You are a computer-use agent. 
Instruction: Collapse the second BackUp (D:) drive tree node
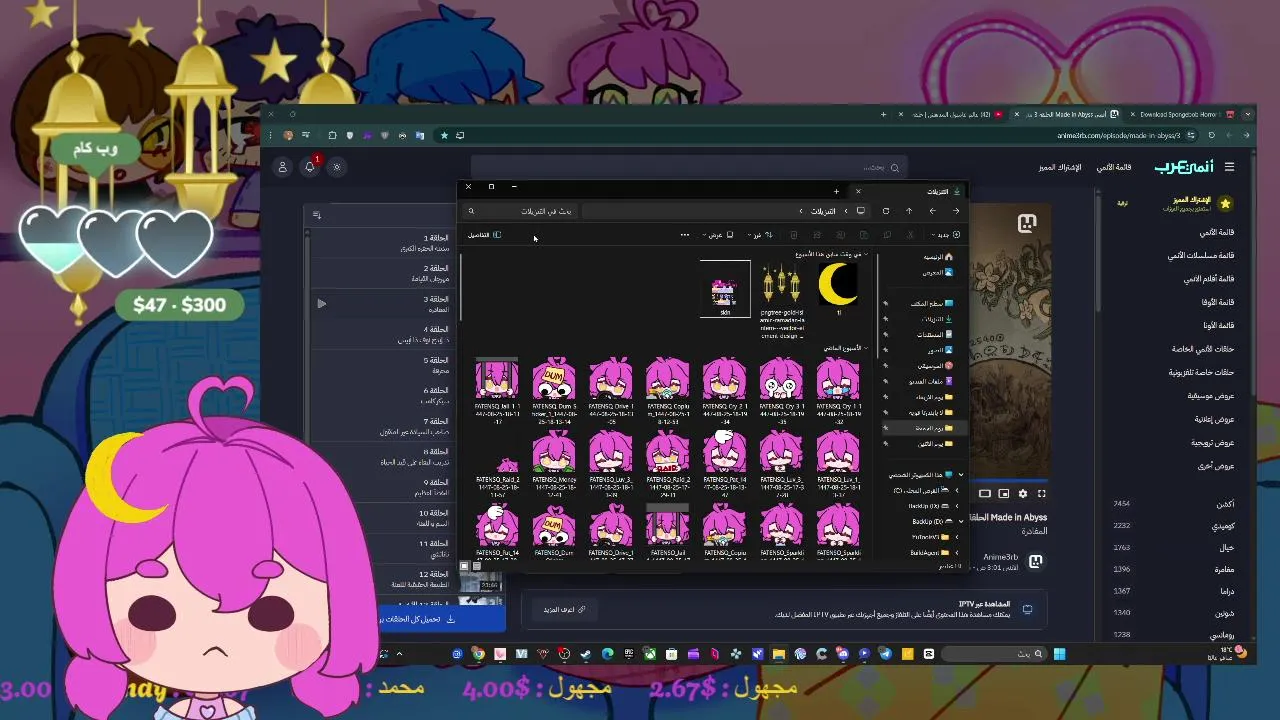tap(961, 521)
